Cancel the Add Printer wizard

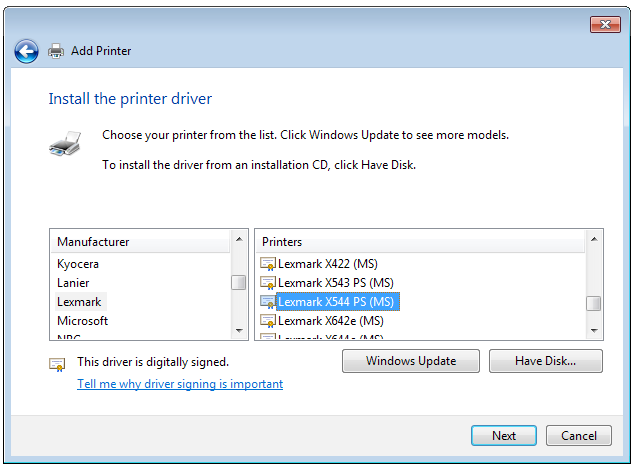579,436
